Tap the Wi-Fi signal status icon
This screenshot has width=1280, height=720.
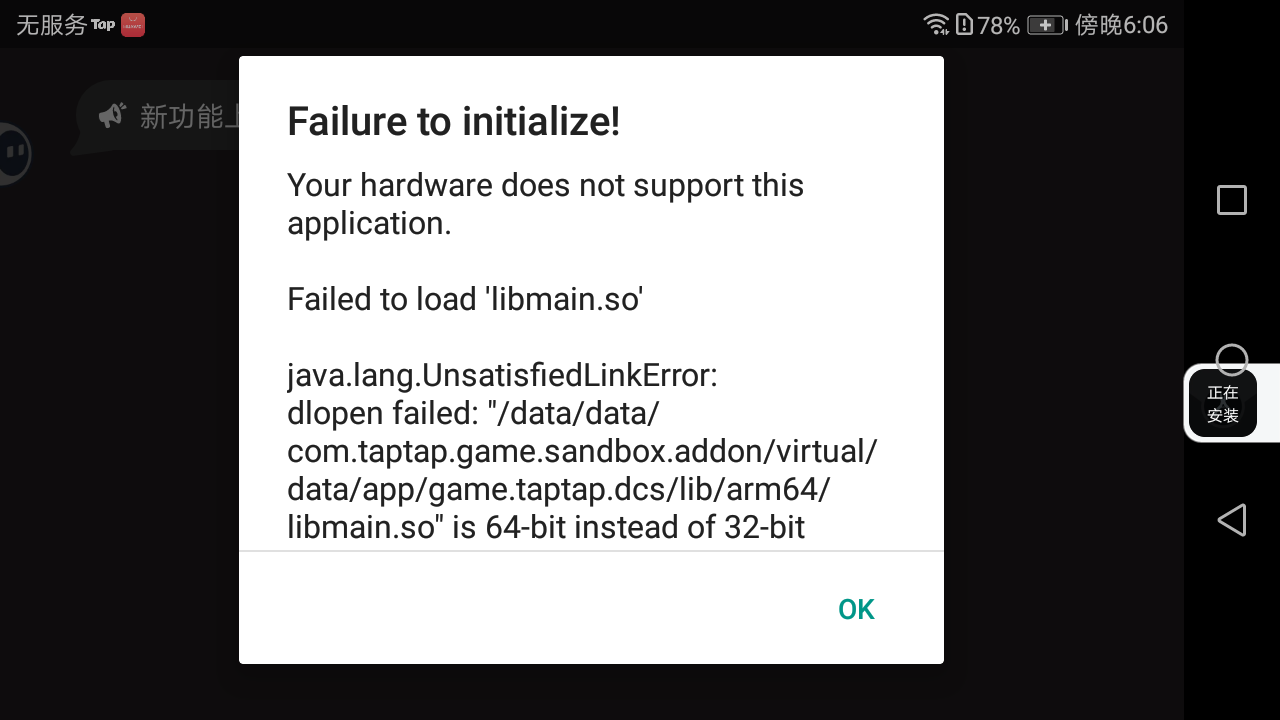coord(936,25)
